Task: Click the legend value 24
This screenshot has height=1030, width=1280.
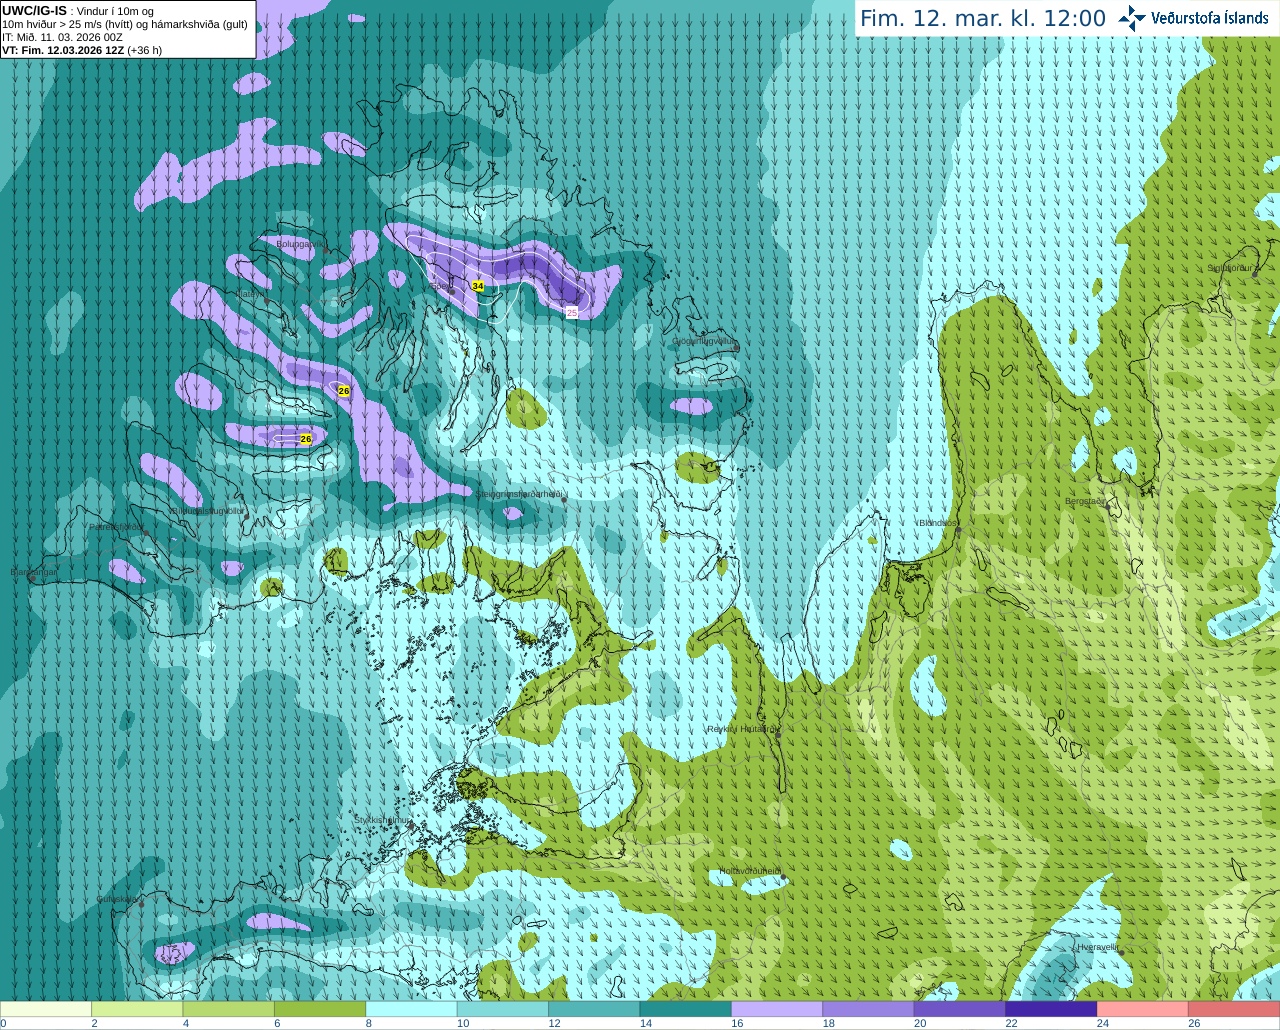Action: point(1102,1024)
